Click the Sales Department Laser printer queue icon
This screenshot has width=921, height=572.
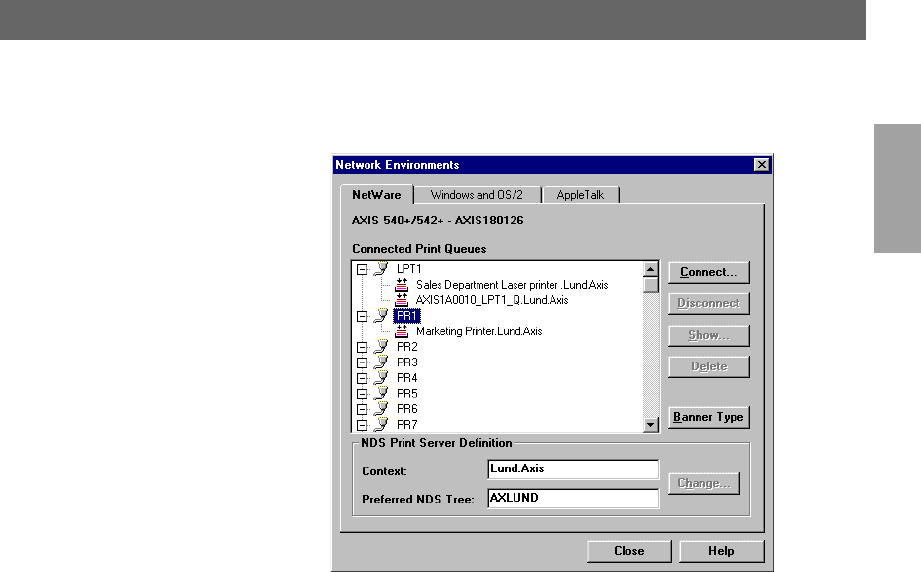pyautogui.click(x=402, y=284)
